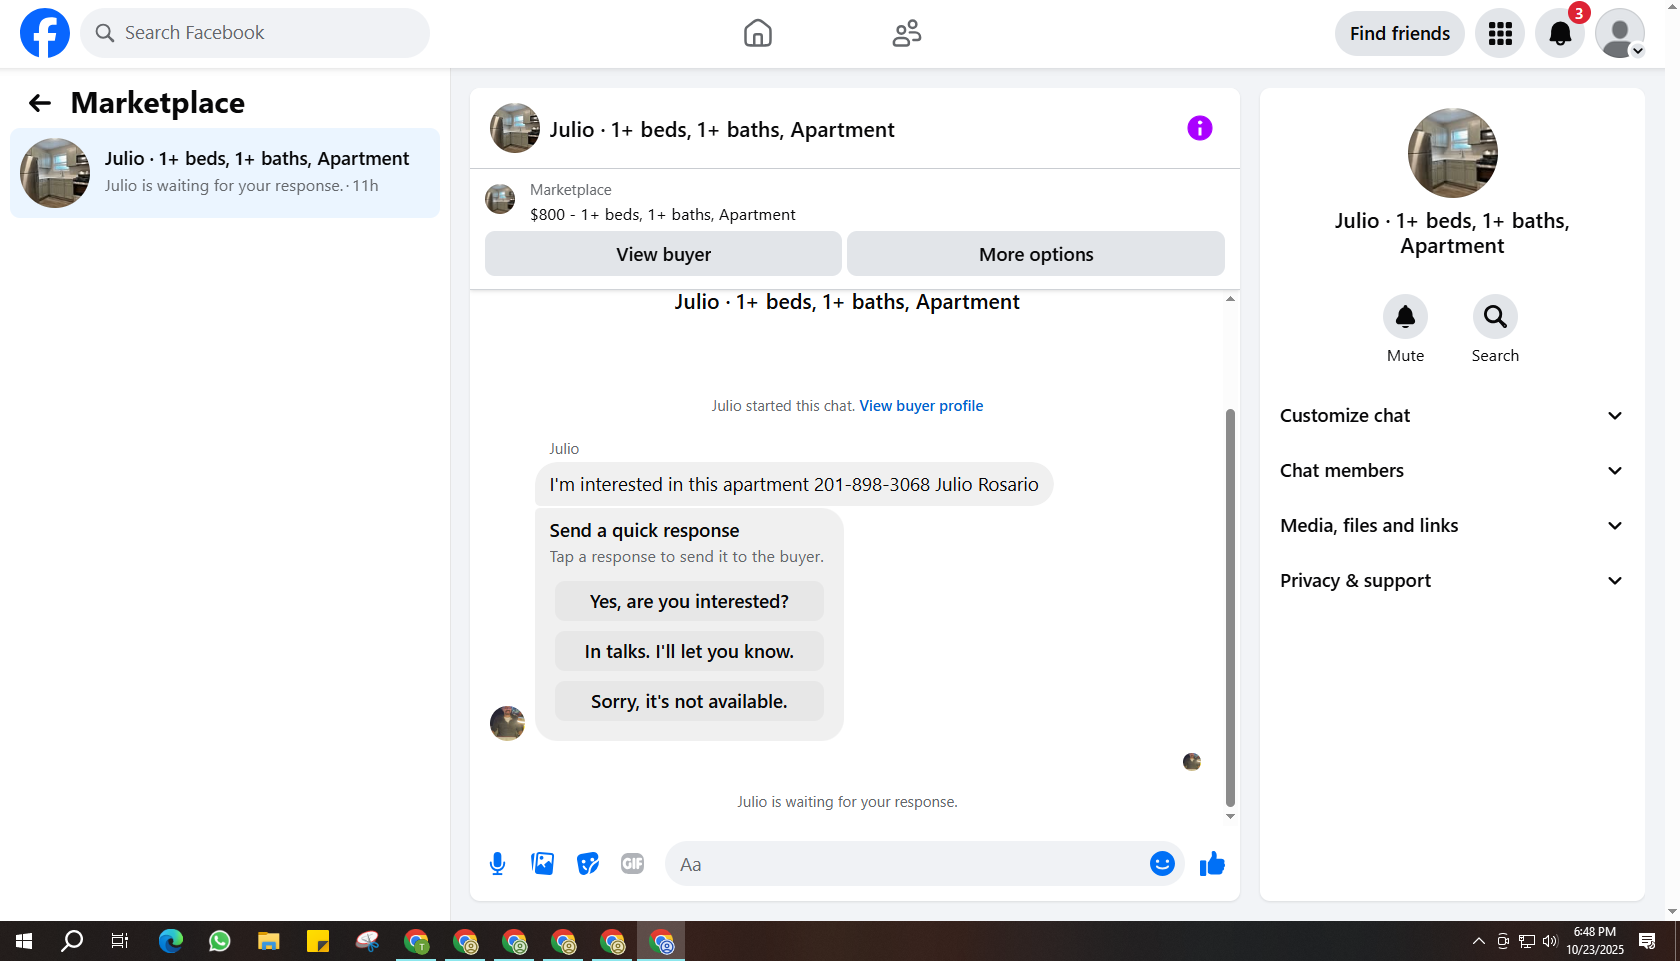Viewport: 1680px width, 961px height.
Task: Click View buyer button
Action: click(x=663, y=254)
